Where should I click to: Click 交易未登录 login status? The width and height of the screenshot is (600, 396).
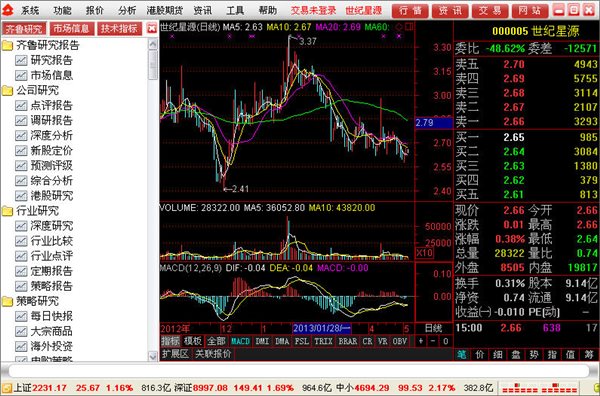pos(313,11)
